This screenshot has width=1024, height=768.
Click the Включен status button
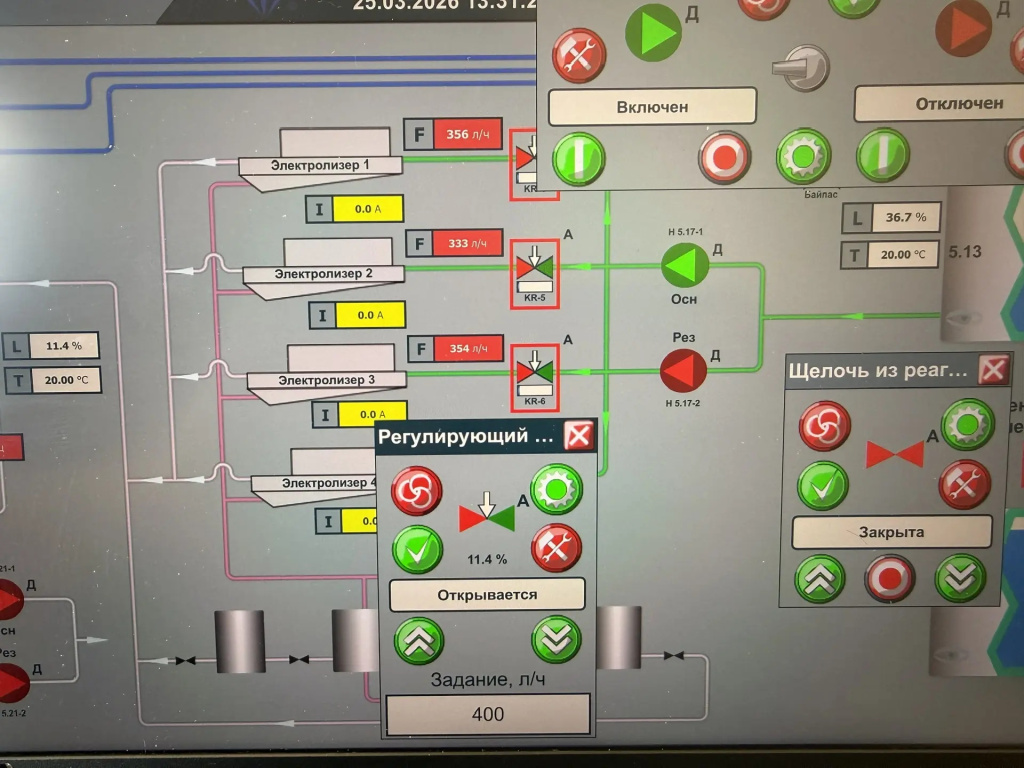point(652,106)
